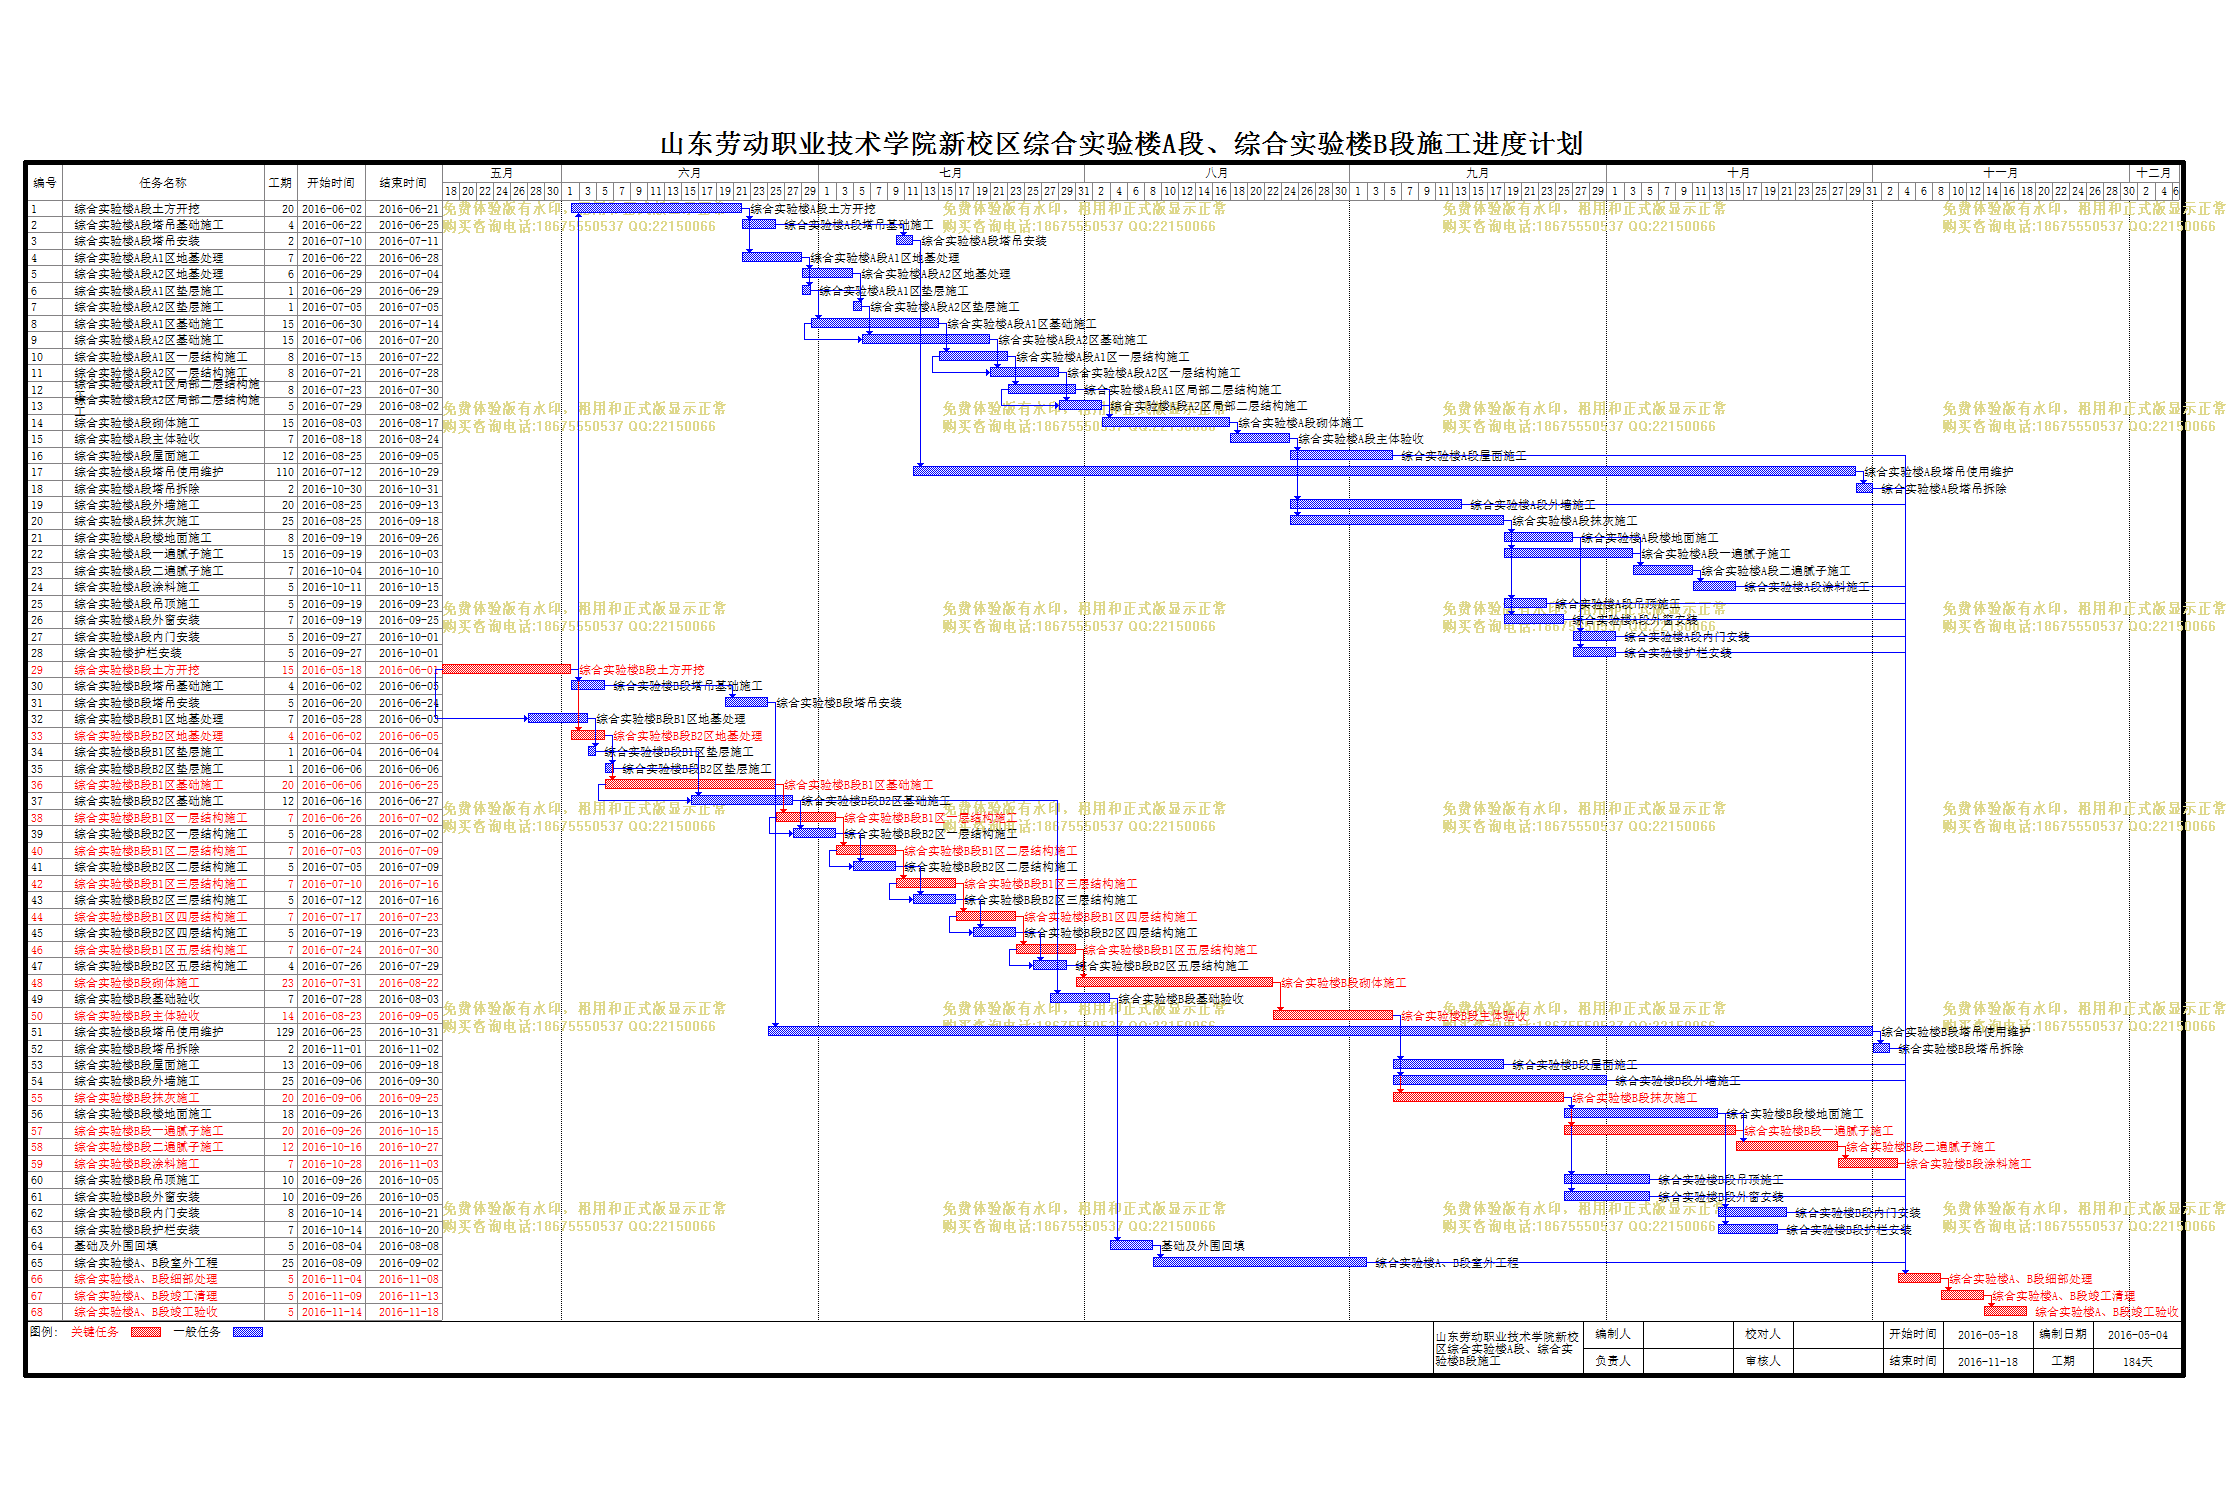Click the 十一月 month header in timeline
Viewport: 2226px width, 1504px height.
pos(2000,173)
